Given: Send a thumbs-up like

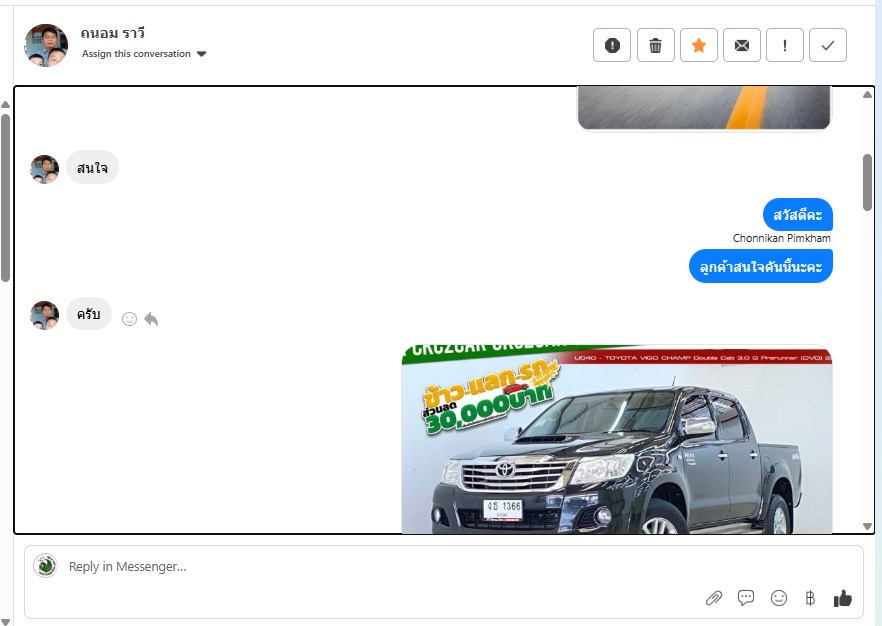Looking at the screenshot, I should (x=843, y=598).
